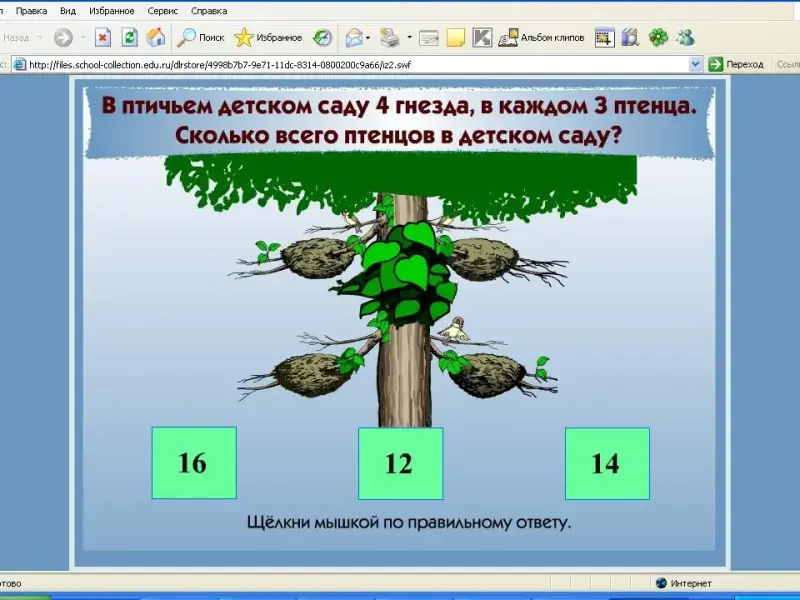800x600 pixels.
Task: Click the Stop loading icon
Action: click(x=102, y=38)
